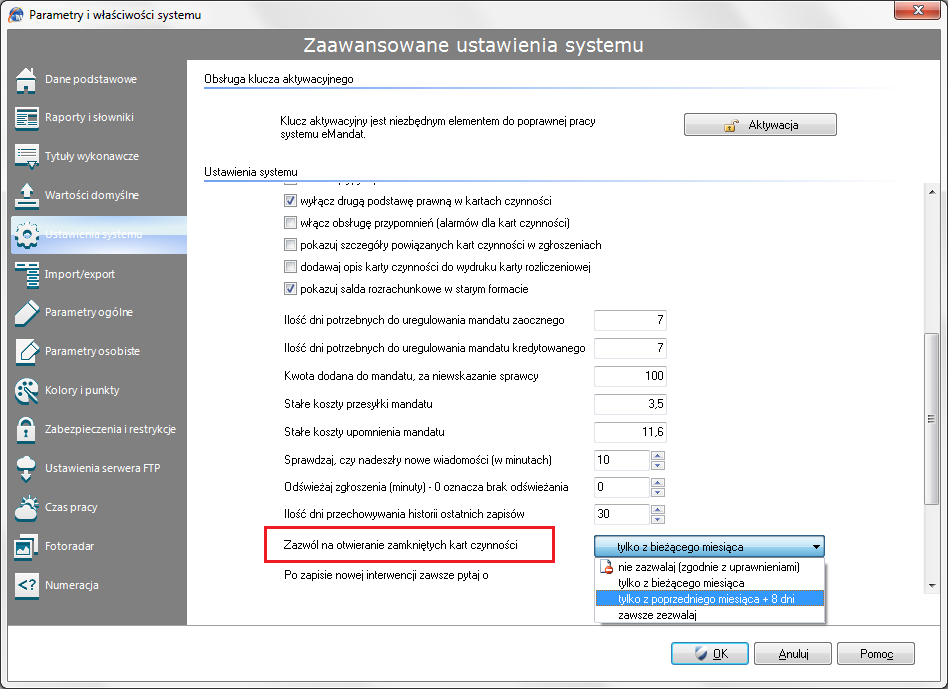This screenshot has width=948, height=689.
Task: Click the house icon for Dane podstawowe
Action: [27, 79]
